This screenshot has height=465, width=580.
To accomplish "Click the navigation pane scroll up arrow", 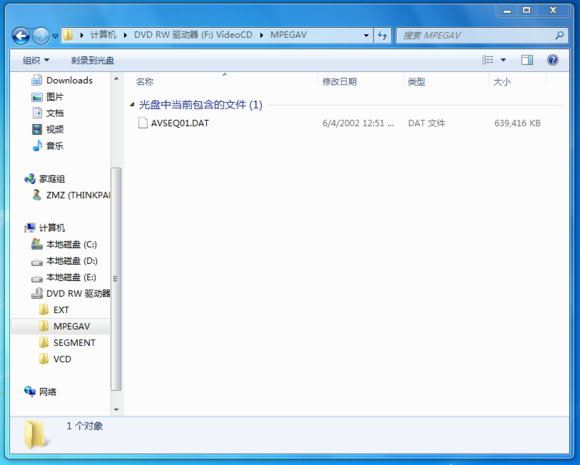I will [x=116, y=79].
